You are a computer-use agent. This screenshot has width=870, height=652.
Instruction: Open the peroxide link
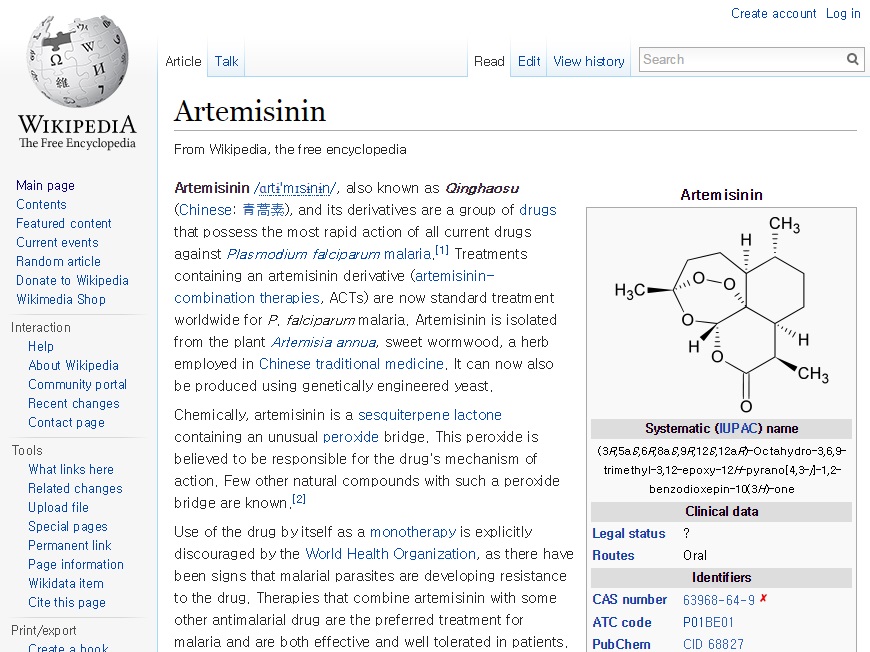point(351,437)
